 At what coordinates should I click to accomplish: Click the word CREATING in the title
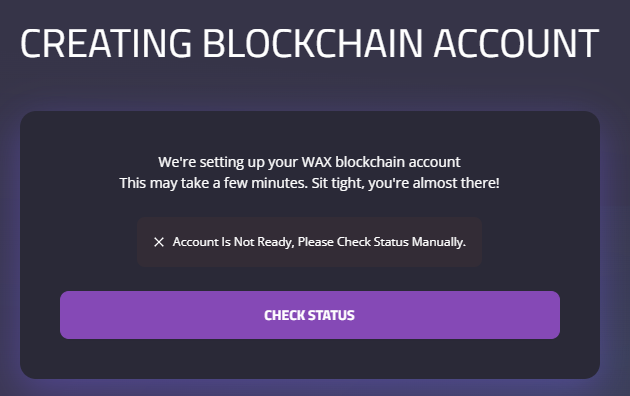106,43
